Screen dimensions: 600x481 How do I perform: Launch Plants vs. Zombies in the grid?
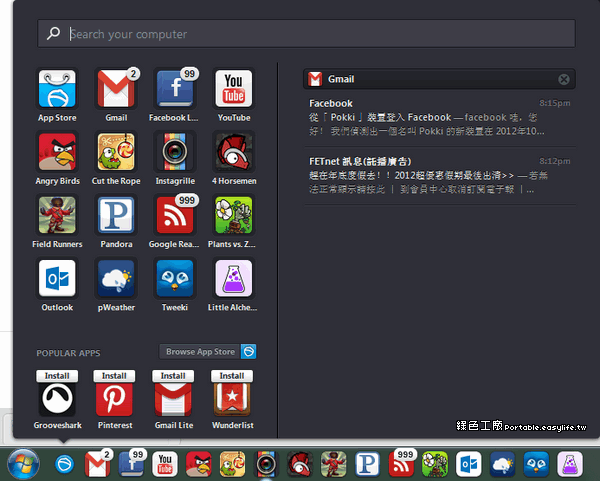pyautogui.click(x=234, y=215)
